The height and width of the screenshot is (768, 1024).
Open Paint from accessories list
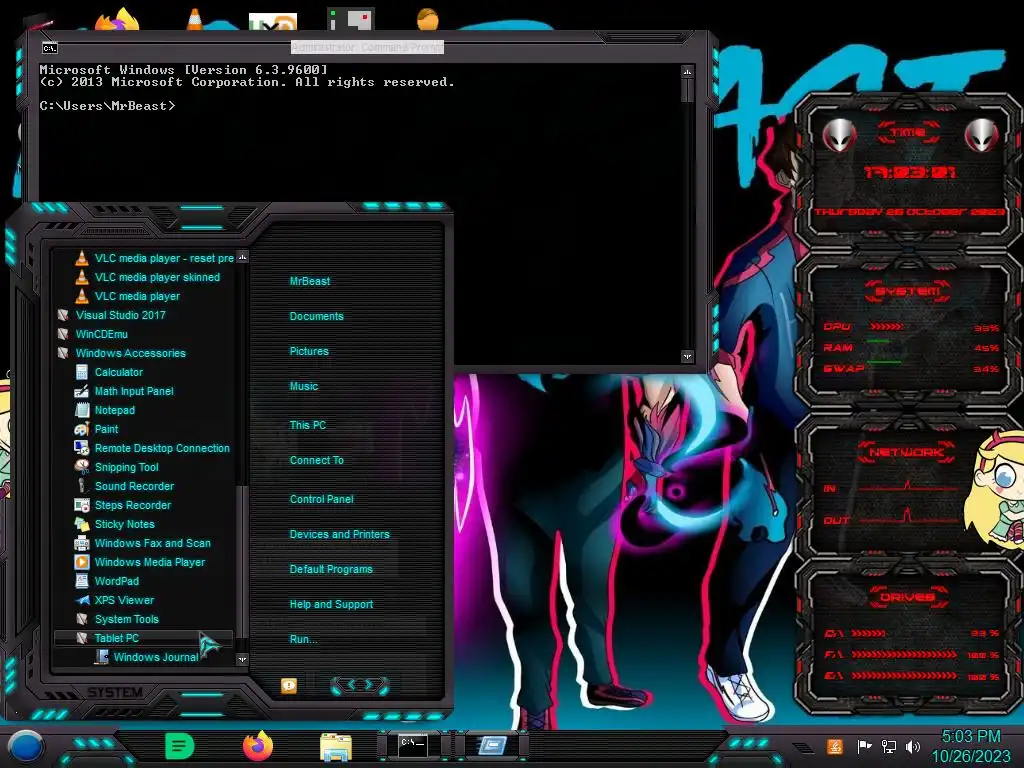pos(97,428)
